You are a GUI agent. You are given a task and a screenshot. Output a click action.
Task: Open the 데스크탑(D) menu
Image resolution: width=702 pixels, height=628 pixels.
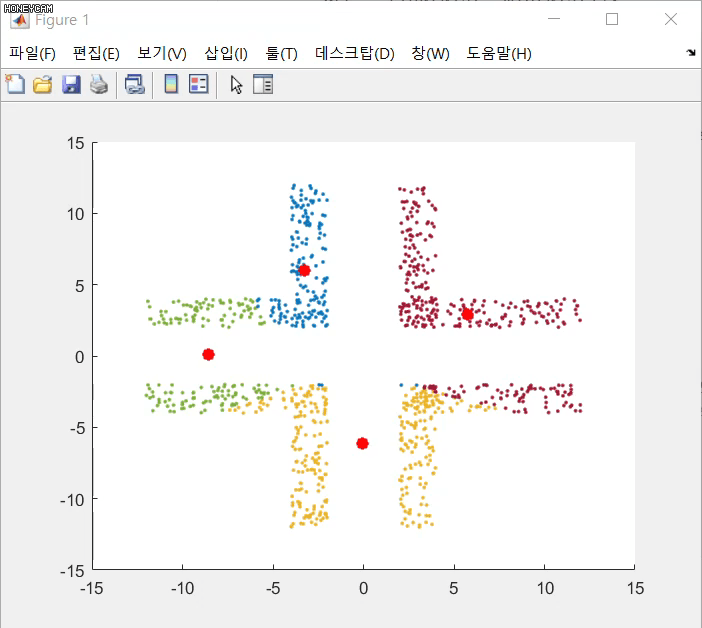[355, 53]
